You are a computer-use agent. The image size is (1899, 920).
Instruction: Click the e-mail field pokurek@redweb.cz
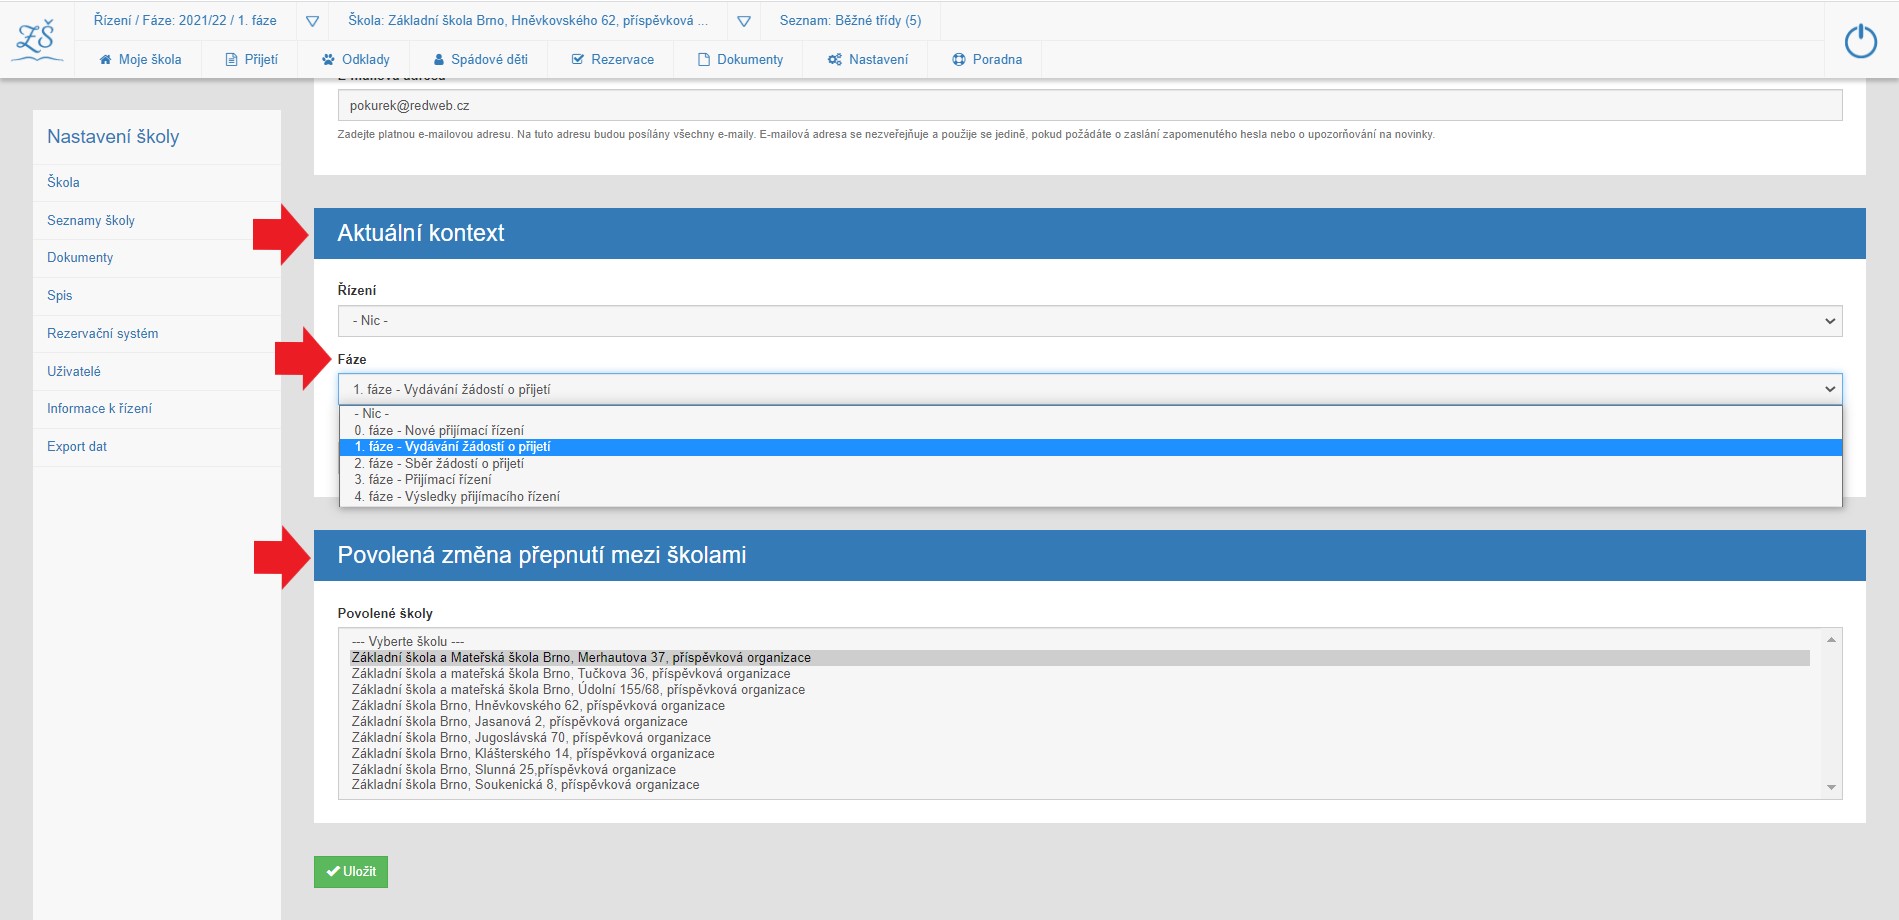(x=1090, y=106)
